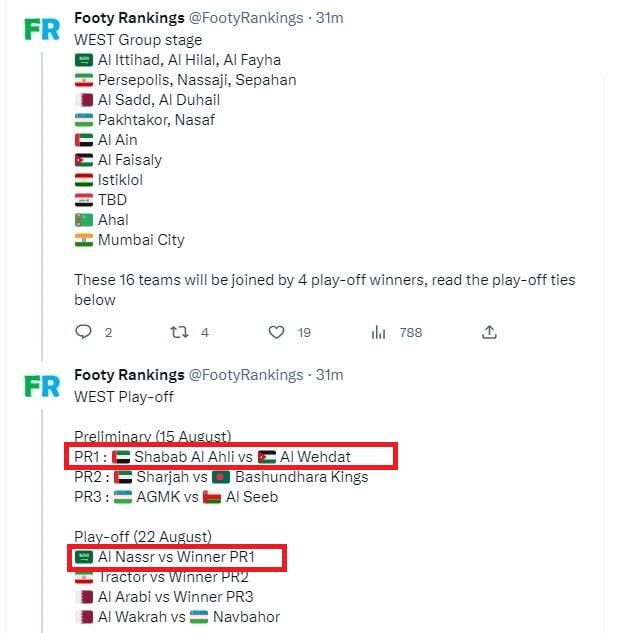Viewport: 629px width, 633px height.
Task: Open view analytics icon showing 788
Action: [378, 332]
